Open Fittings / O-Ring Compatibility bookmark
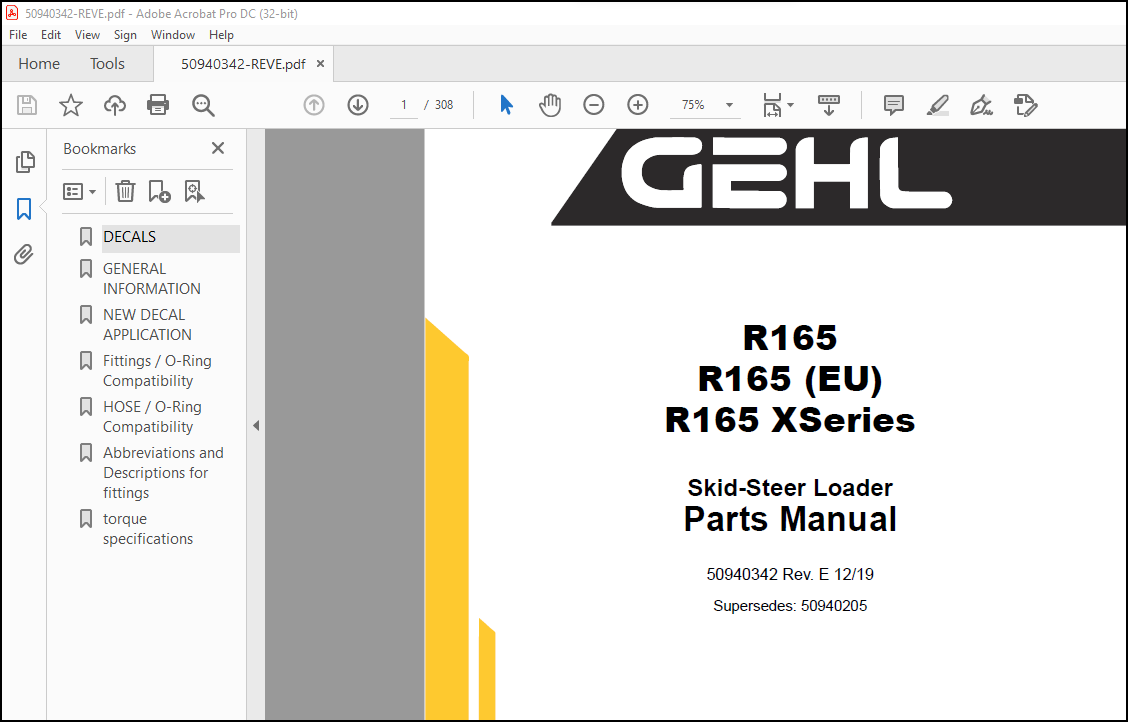 157,370
